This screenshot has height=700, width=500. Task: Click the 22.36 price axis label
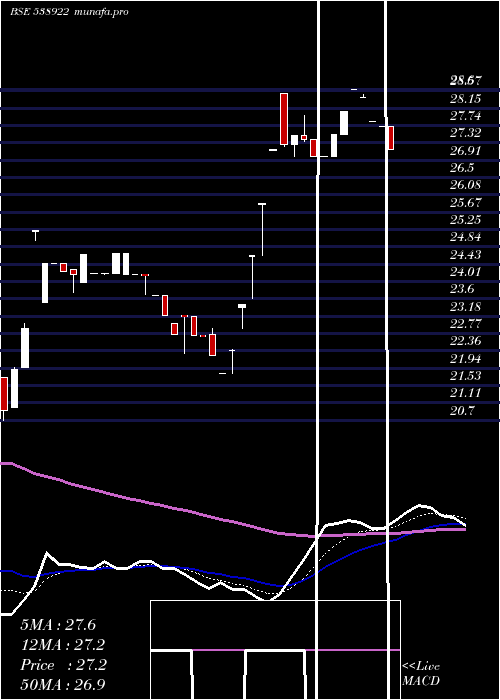coord(466,341)
